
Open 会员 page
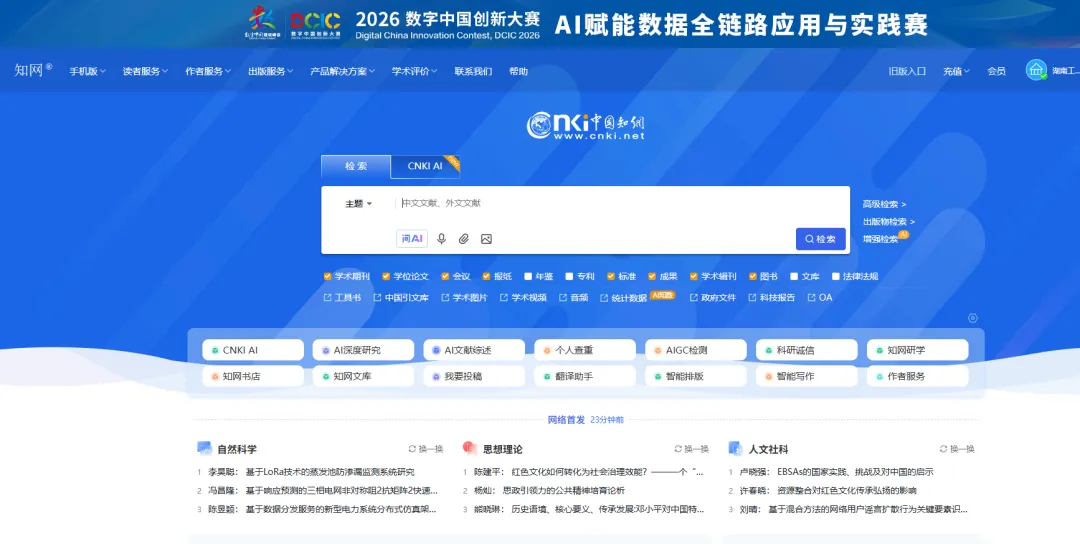[x=997, y=71]
